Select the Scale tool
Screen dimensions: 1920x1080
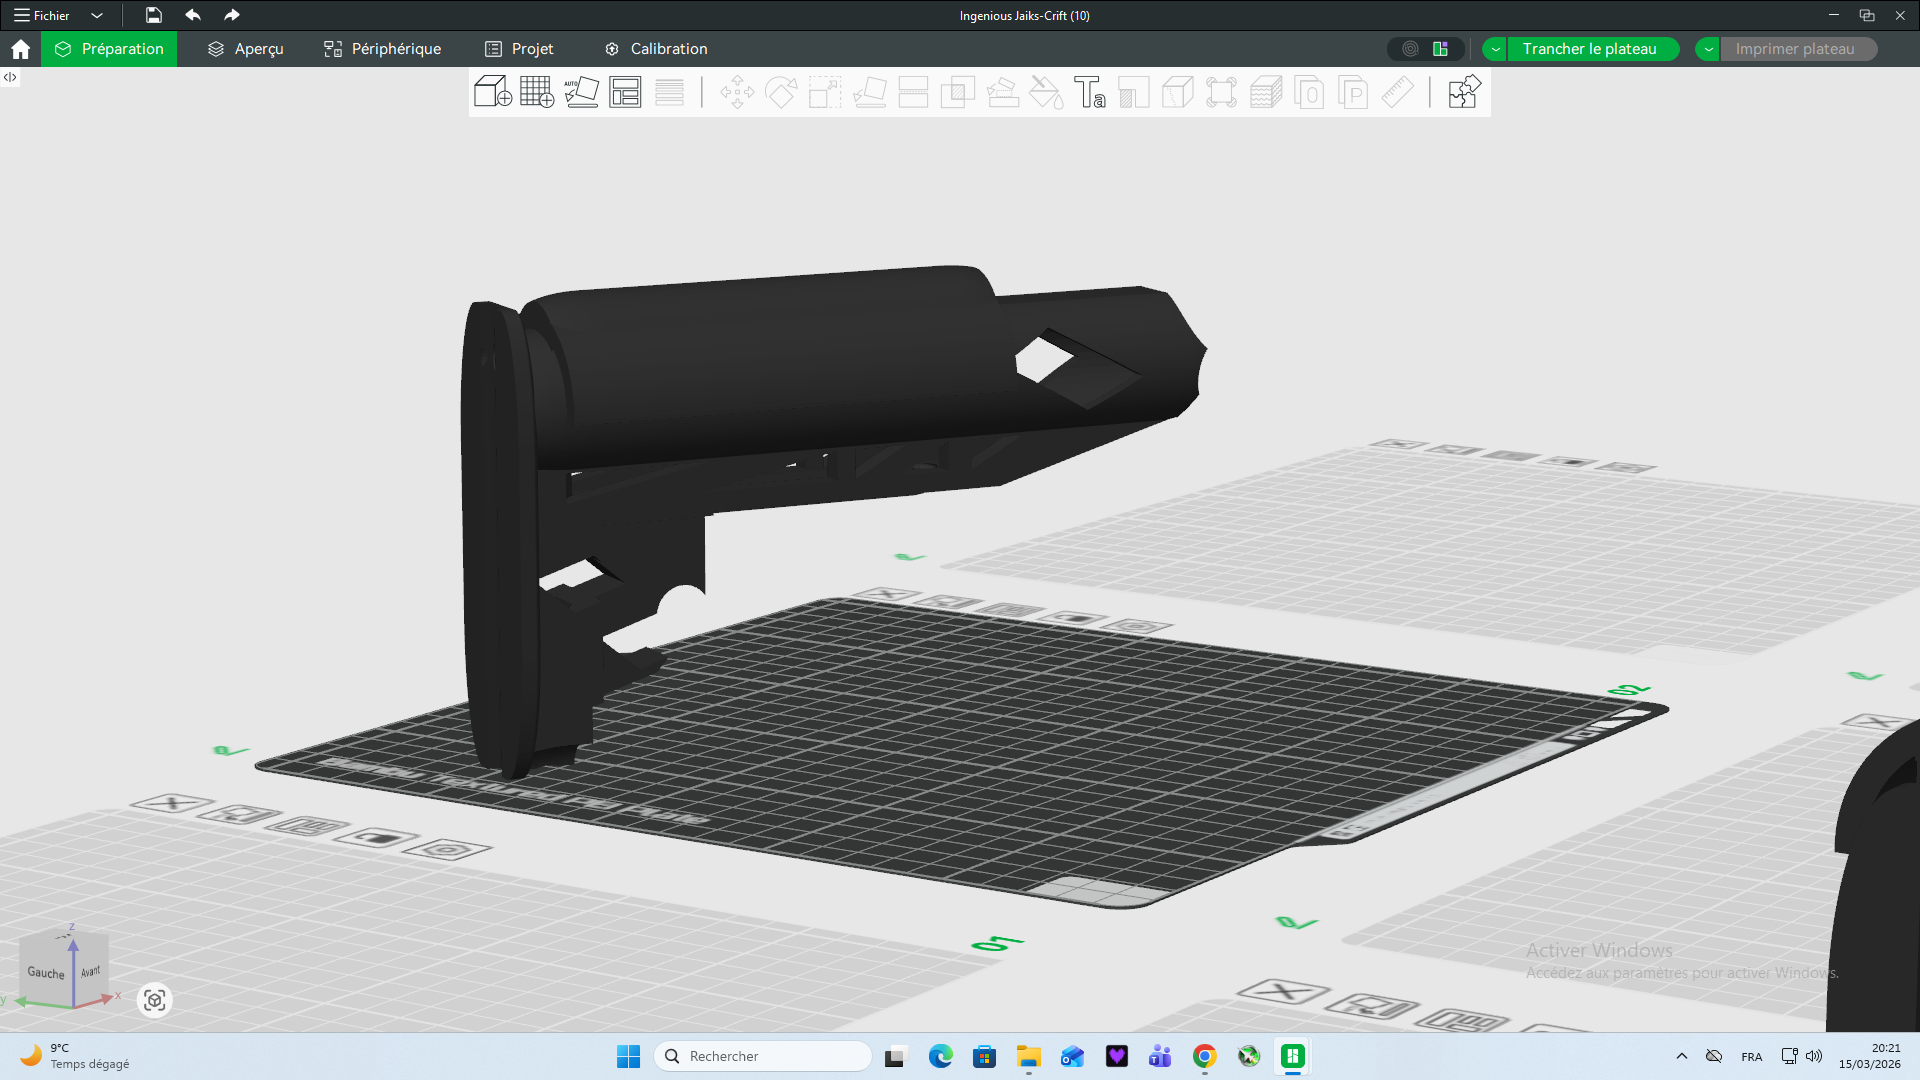click(x=825, y=92)
